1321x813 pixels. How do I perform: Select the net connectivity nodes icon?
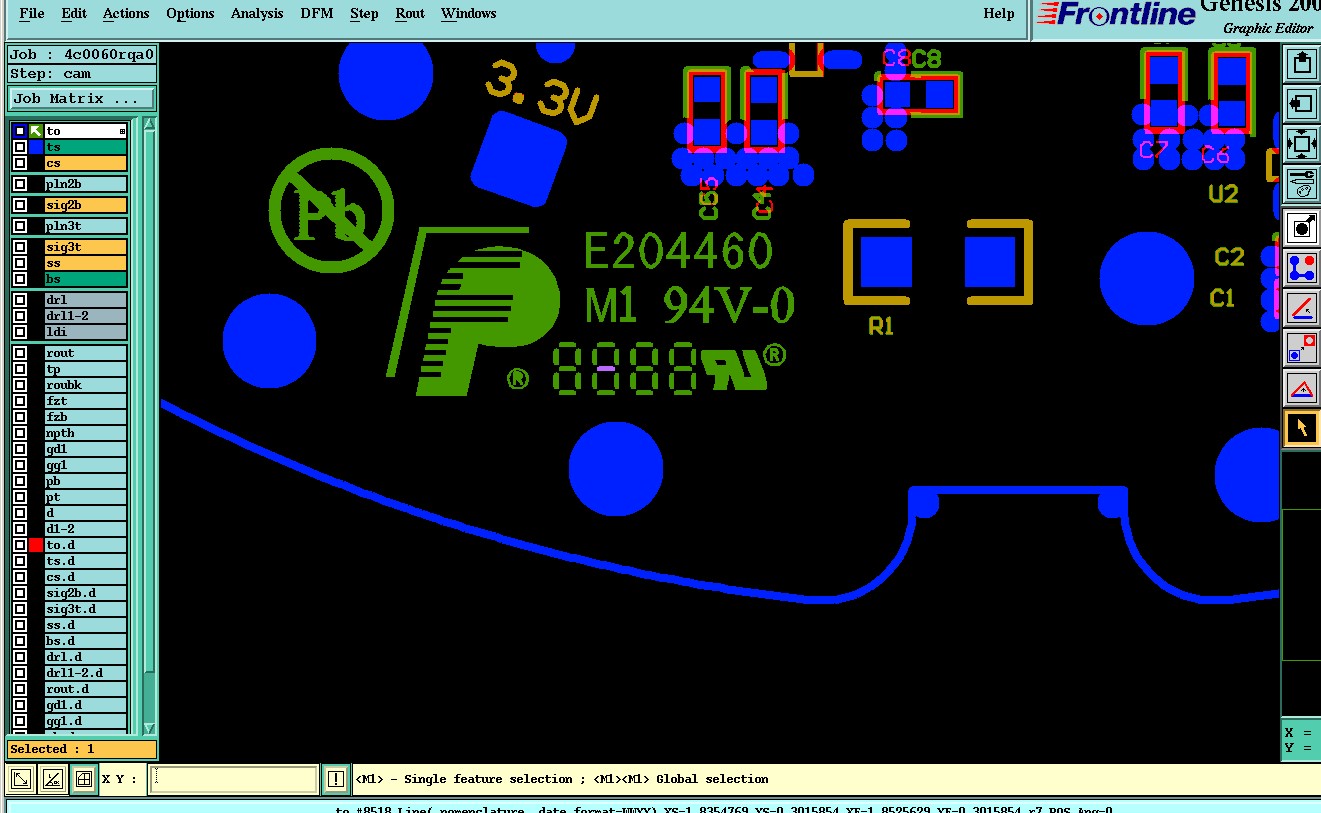point(1301,267)
